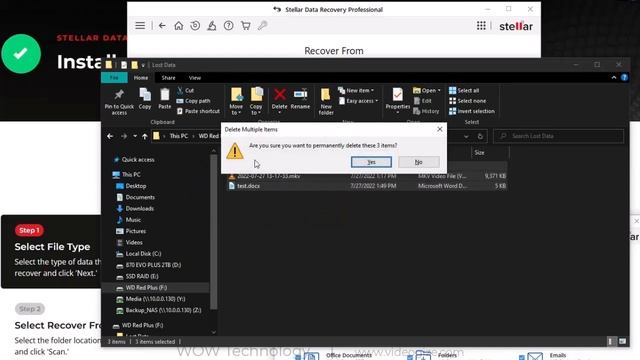Open Copy to dropdown
Viewport: 640px width, 360px height.
click(x=256, y=102)
